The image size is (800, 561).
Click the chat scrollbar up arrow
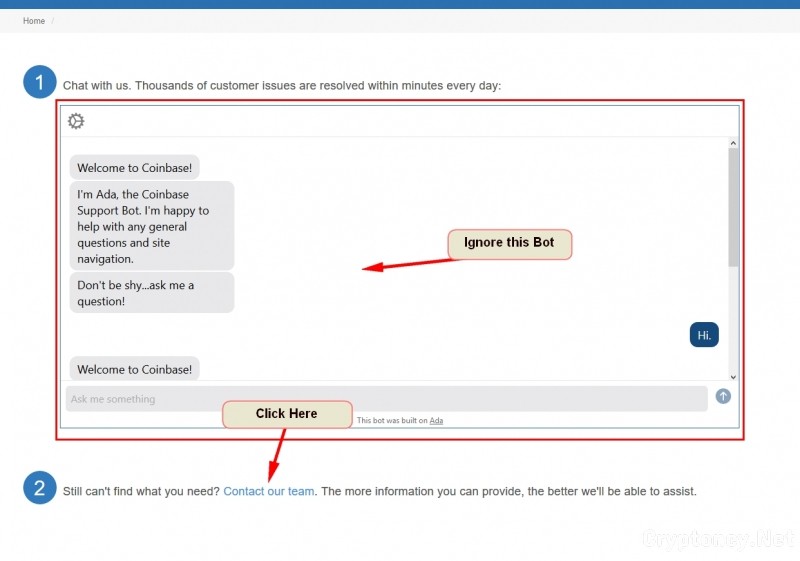pyautogui.click(x=733, y=143)
